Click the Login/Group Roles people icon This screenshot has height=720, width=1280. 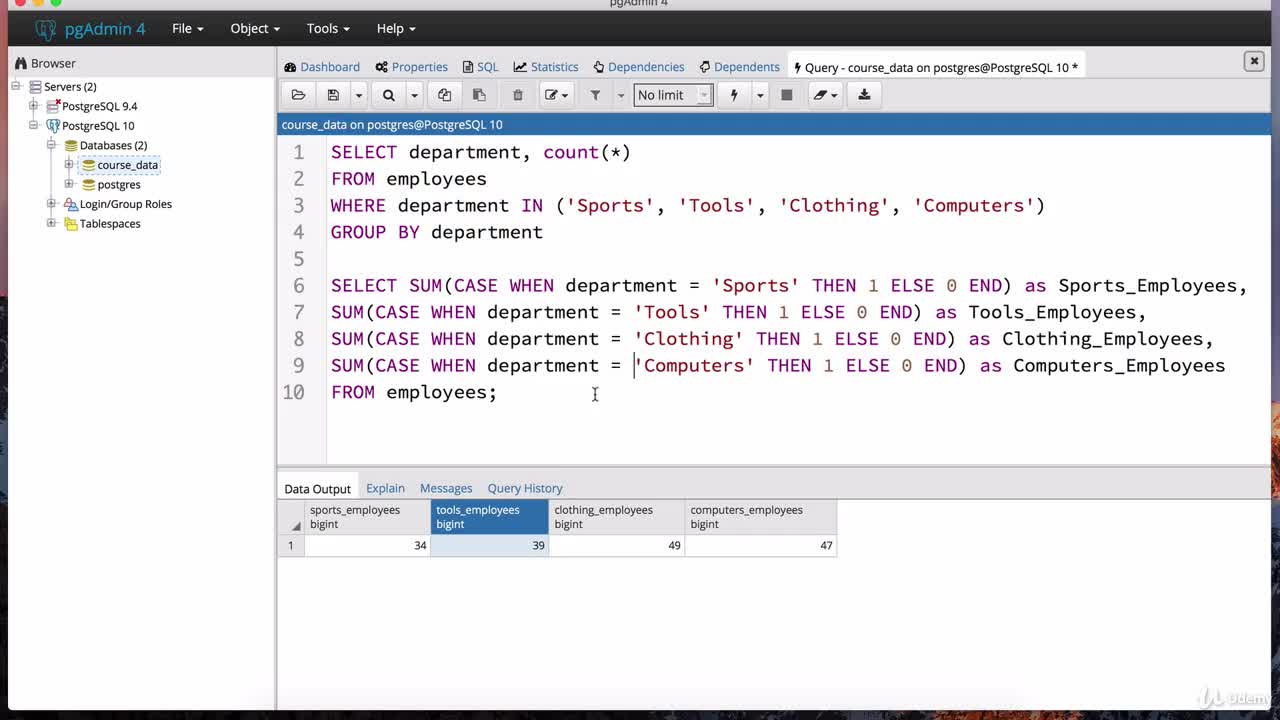pyautogui.click(x=71, y=204)
